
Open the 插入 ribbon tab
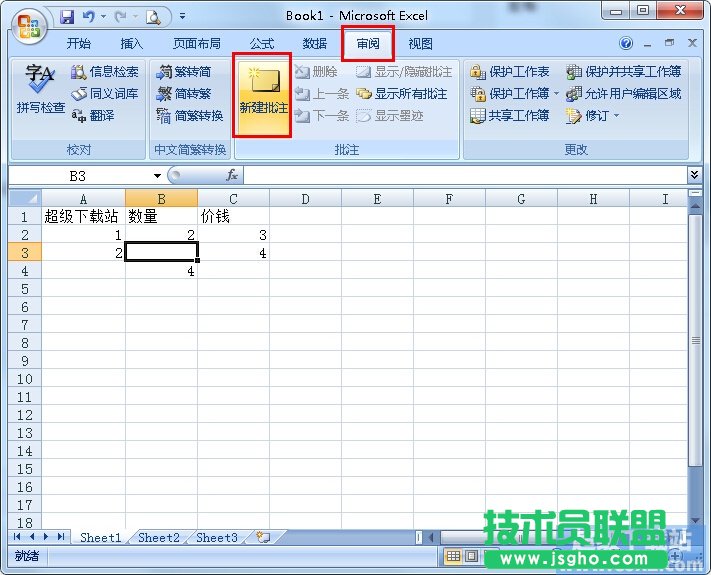[x=131, y=44]
